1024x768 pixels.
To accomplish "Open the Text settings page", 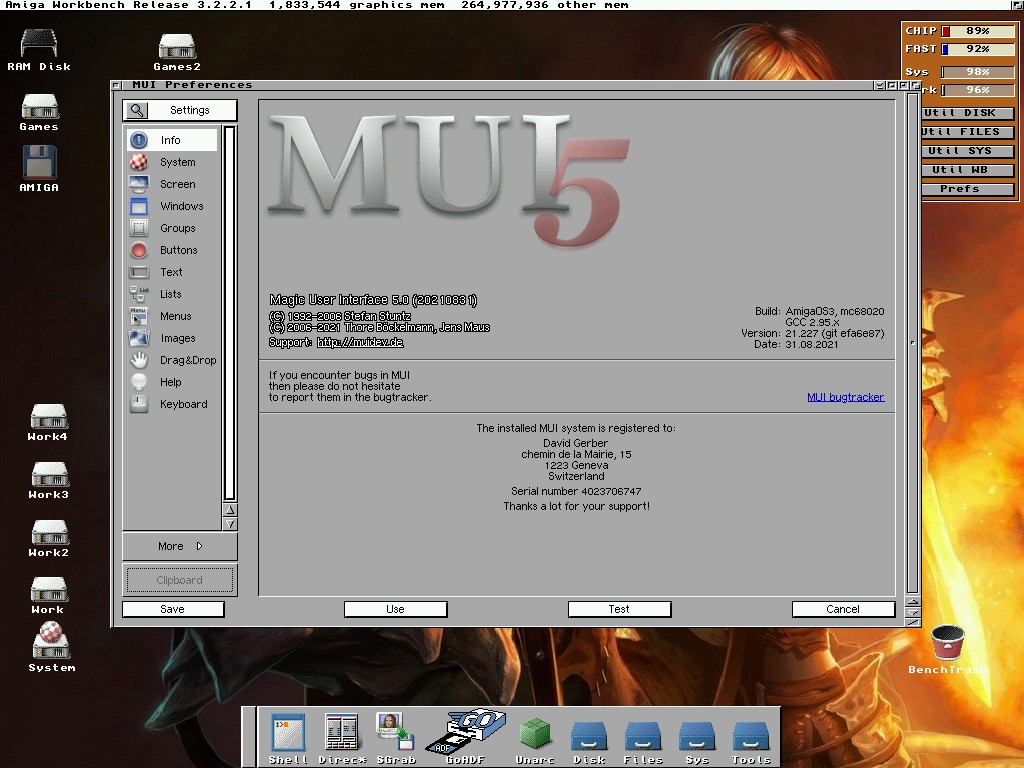I will coord(172,272).
